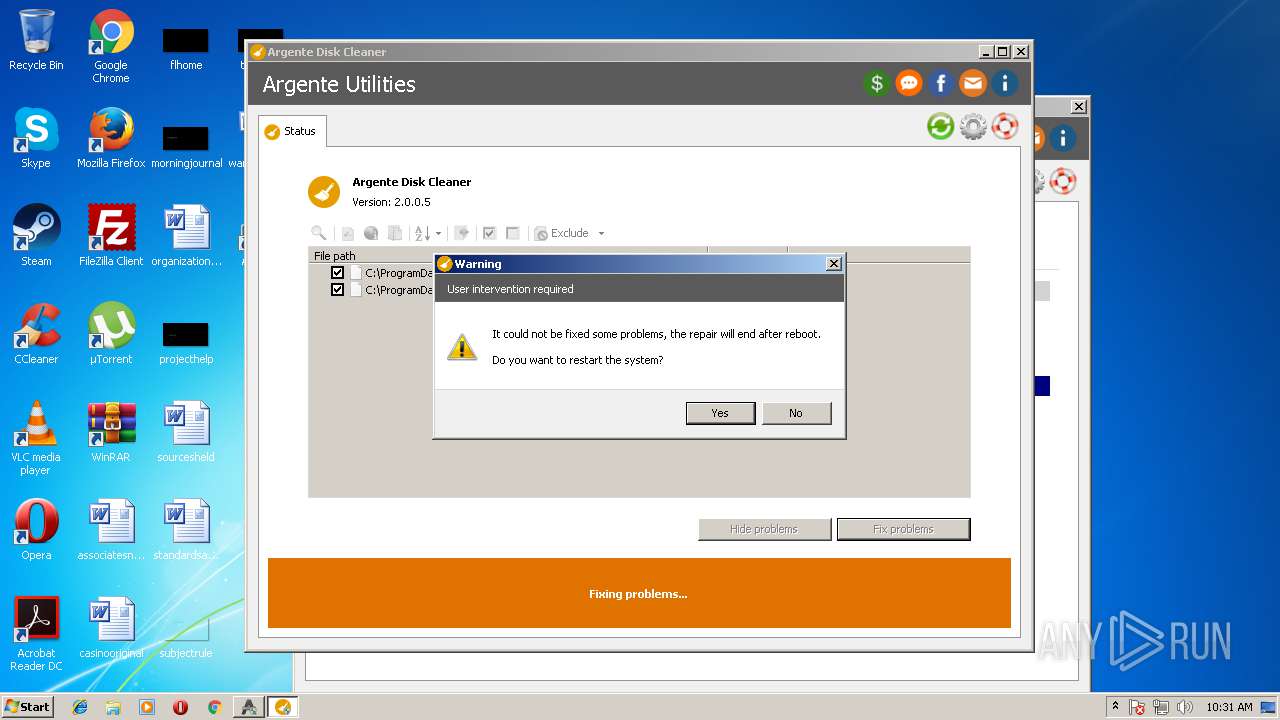
Task: Click the info icon in the background window
Action: point(1062,138)
